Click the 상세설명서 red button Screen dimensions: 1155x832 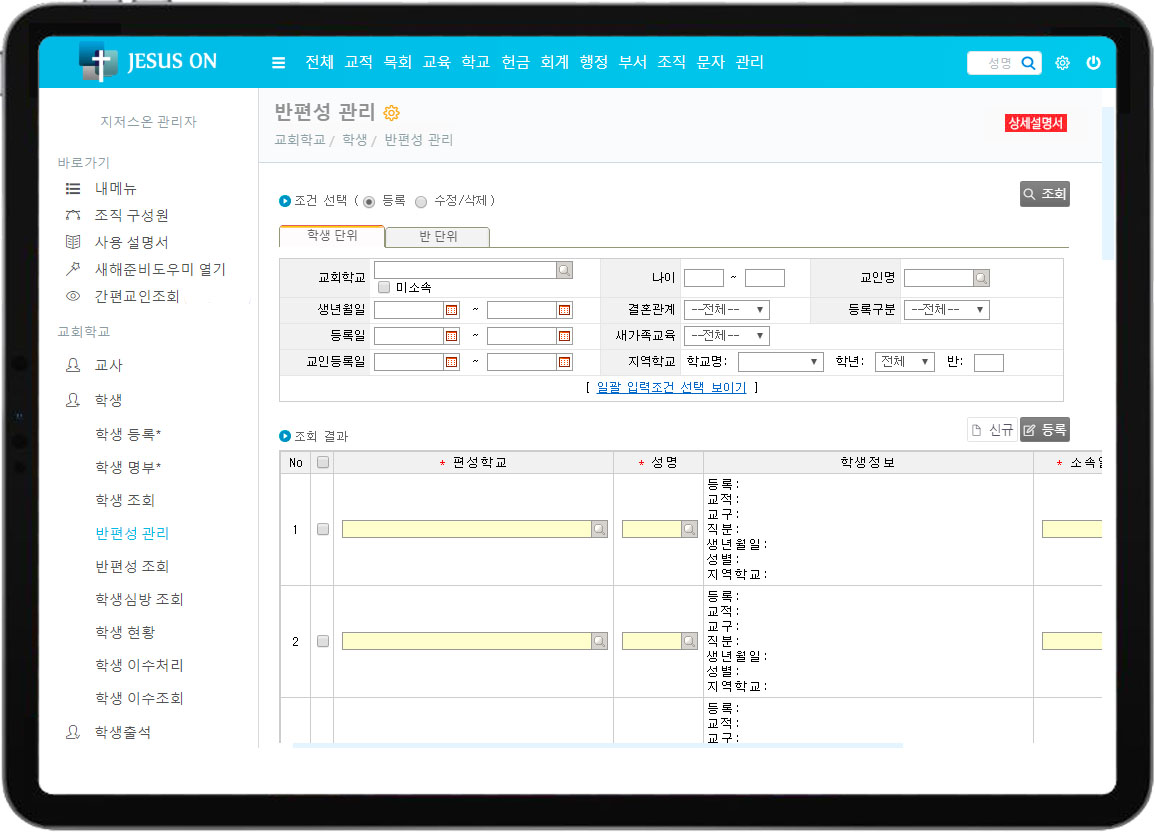1036,123
